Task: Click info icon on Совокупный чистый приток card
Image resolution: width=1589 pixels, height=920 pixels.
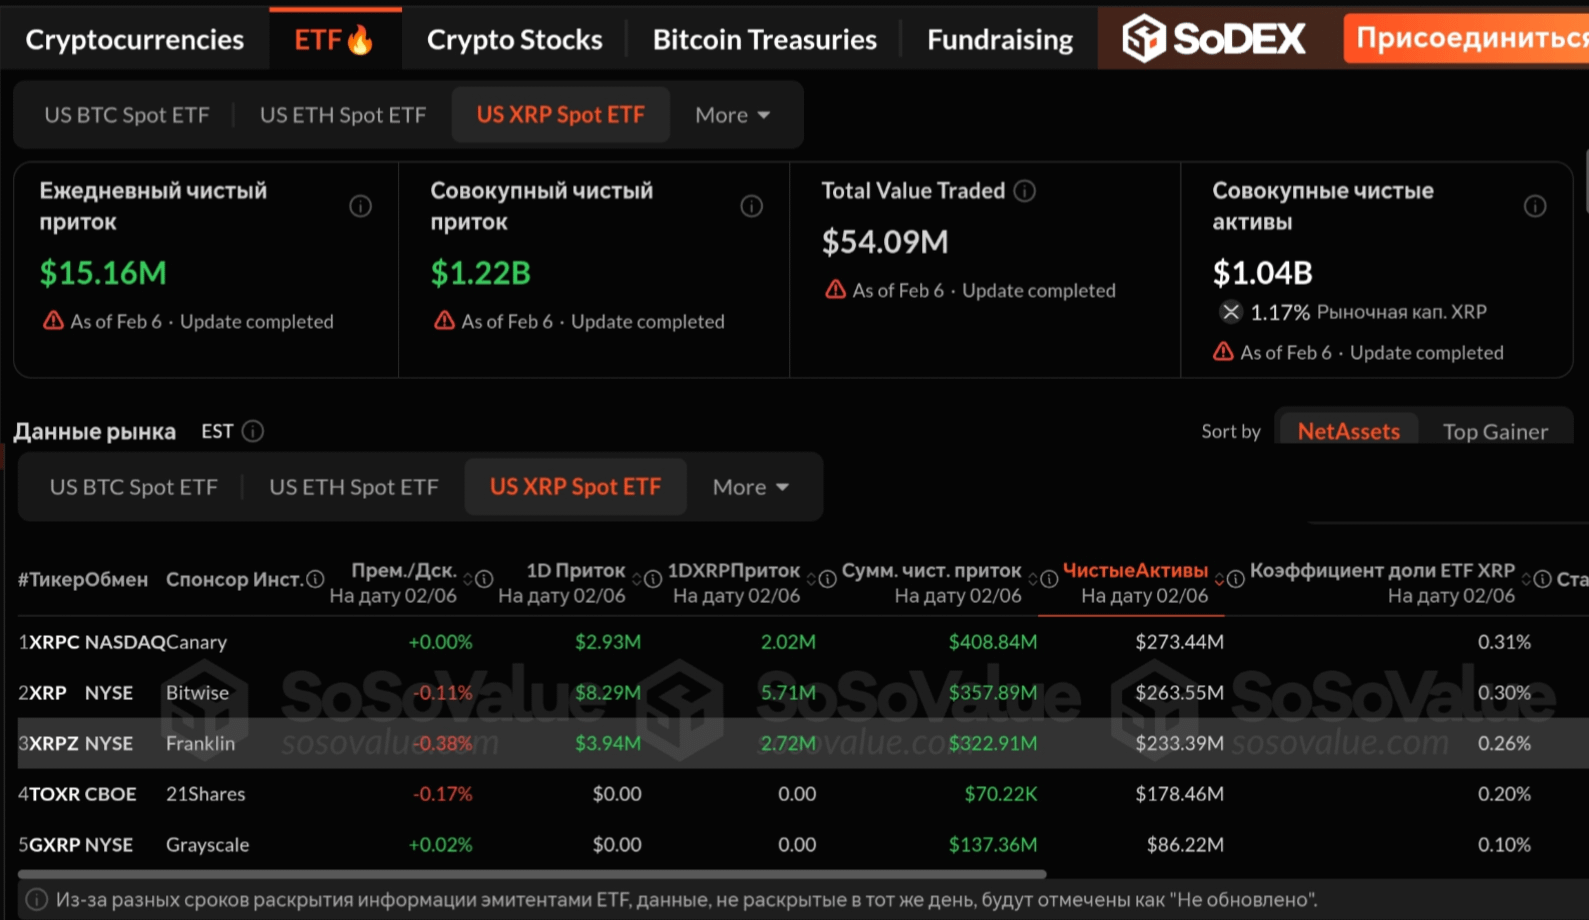Action: pos(751,206)
